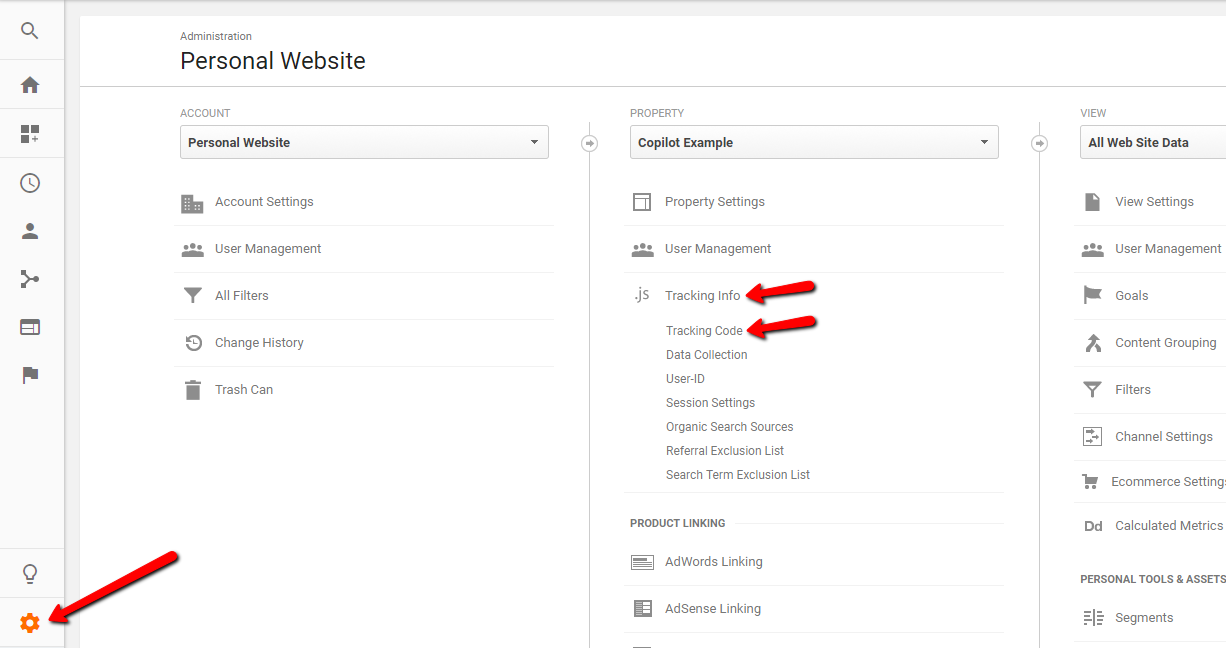Click the Goals flag icon
Image resolution: width=1226 pixels, height=648 pixels.
1093,296
